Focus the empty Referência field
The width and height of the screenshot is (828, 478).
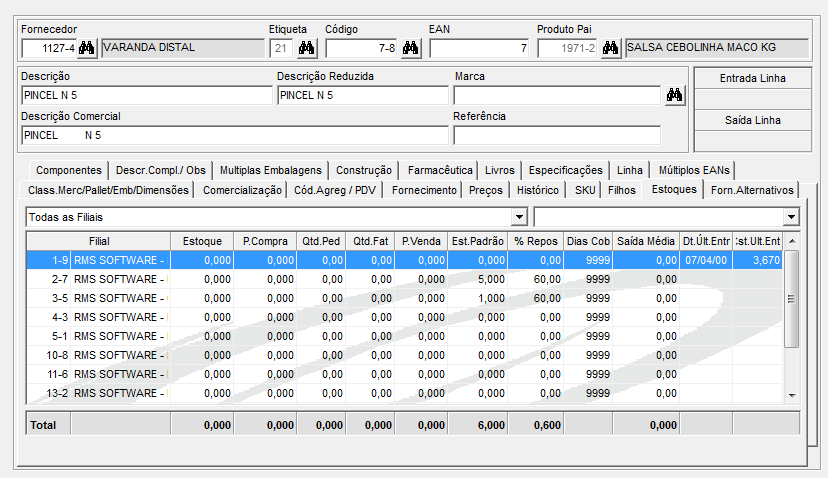[557, 136]
